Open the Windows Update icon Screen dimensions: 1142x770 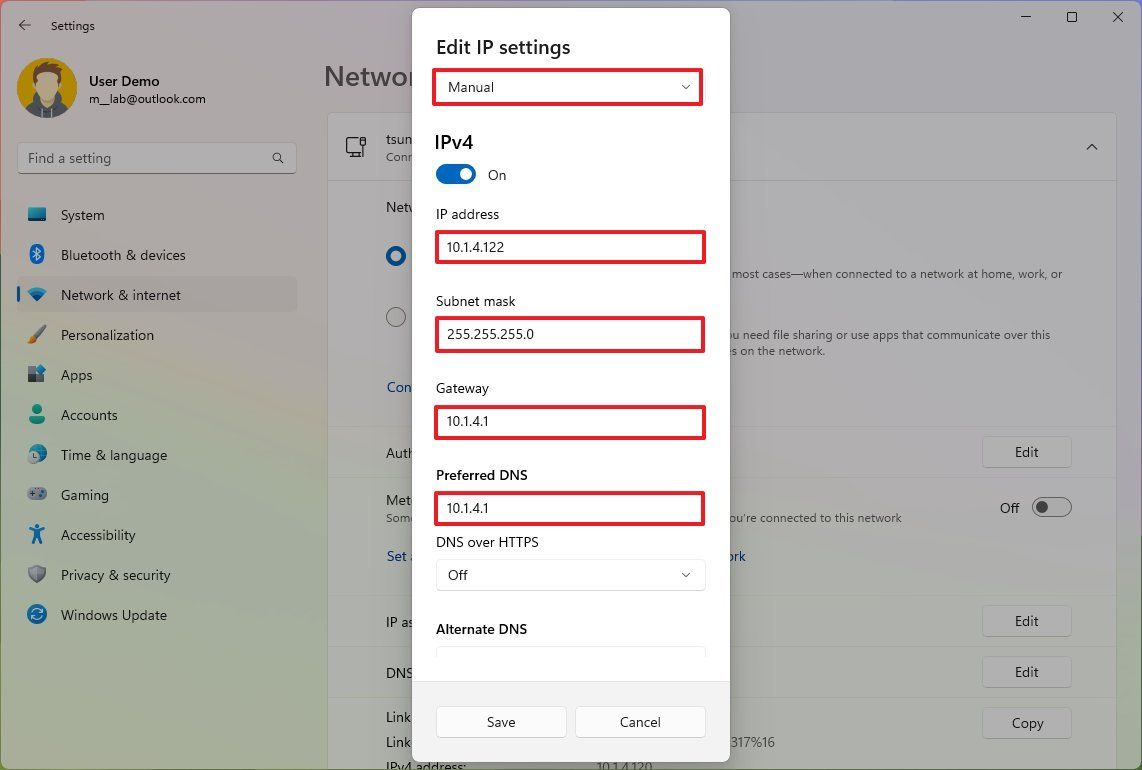(37, 615)
